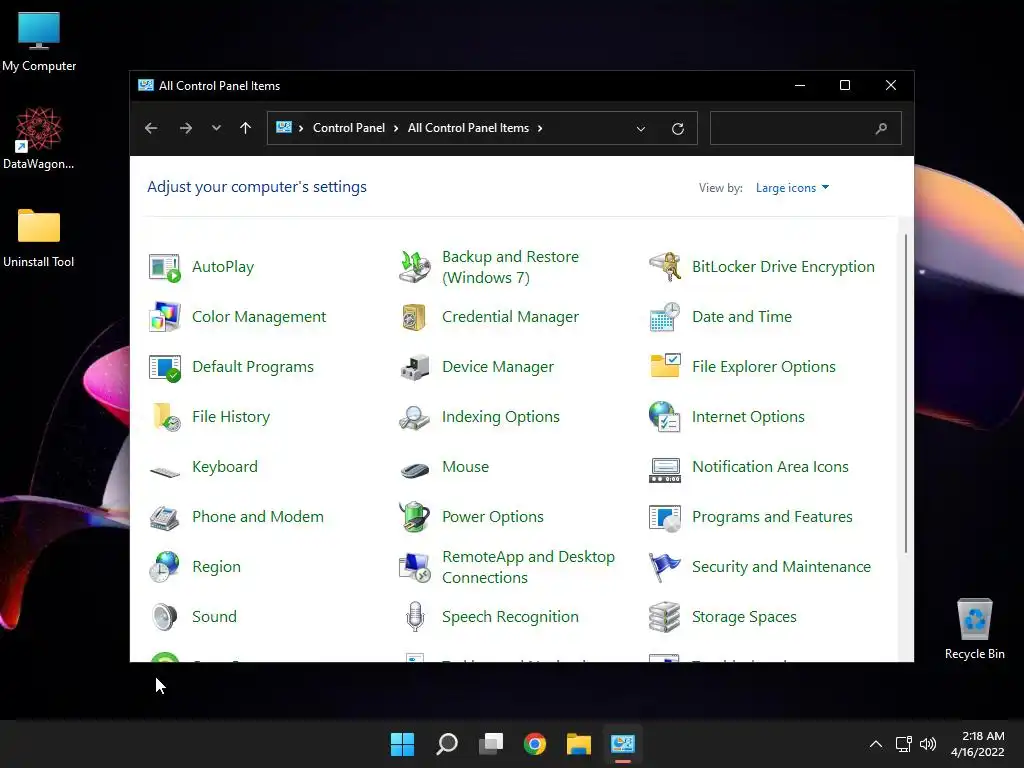Open the recent locations dropdown arrow
Screen dimensions: 1024x768
coord(216,128)
